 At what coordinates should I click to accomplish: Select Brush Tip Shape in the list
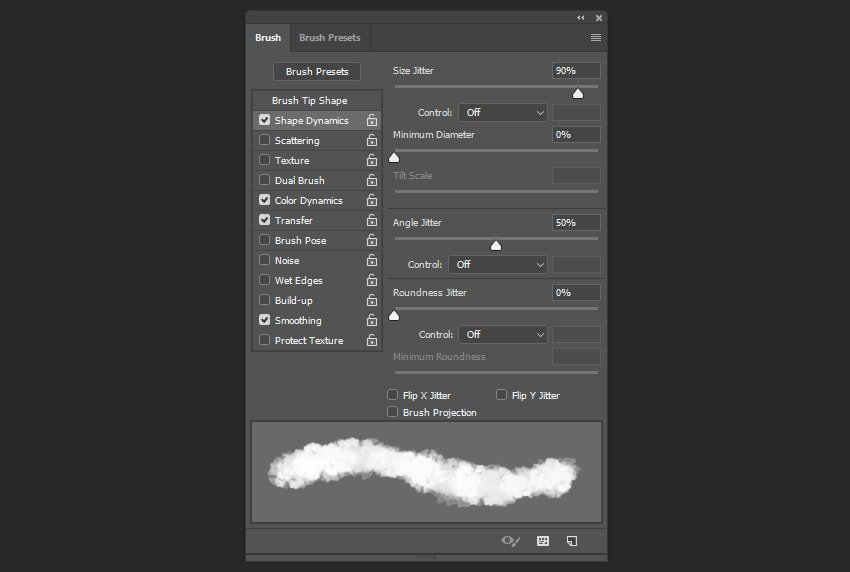(x=310, y=101)
